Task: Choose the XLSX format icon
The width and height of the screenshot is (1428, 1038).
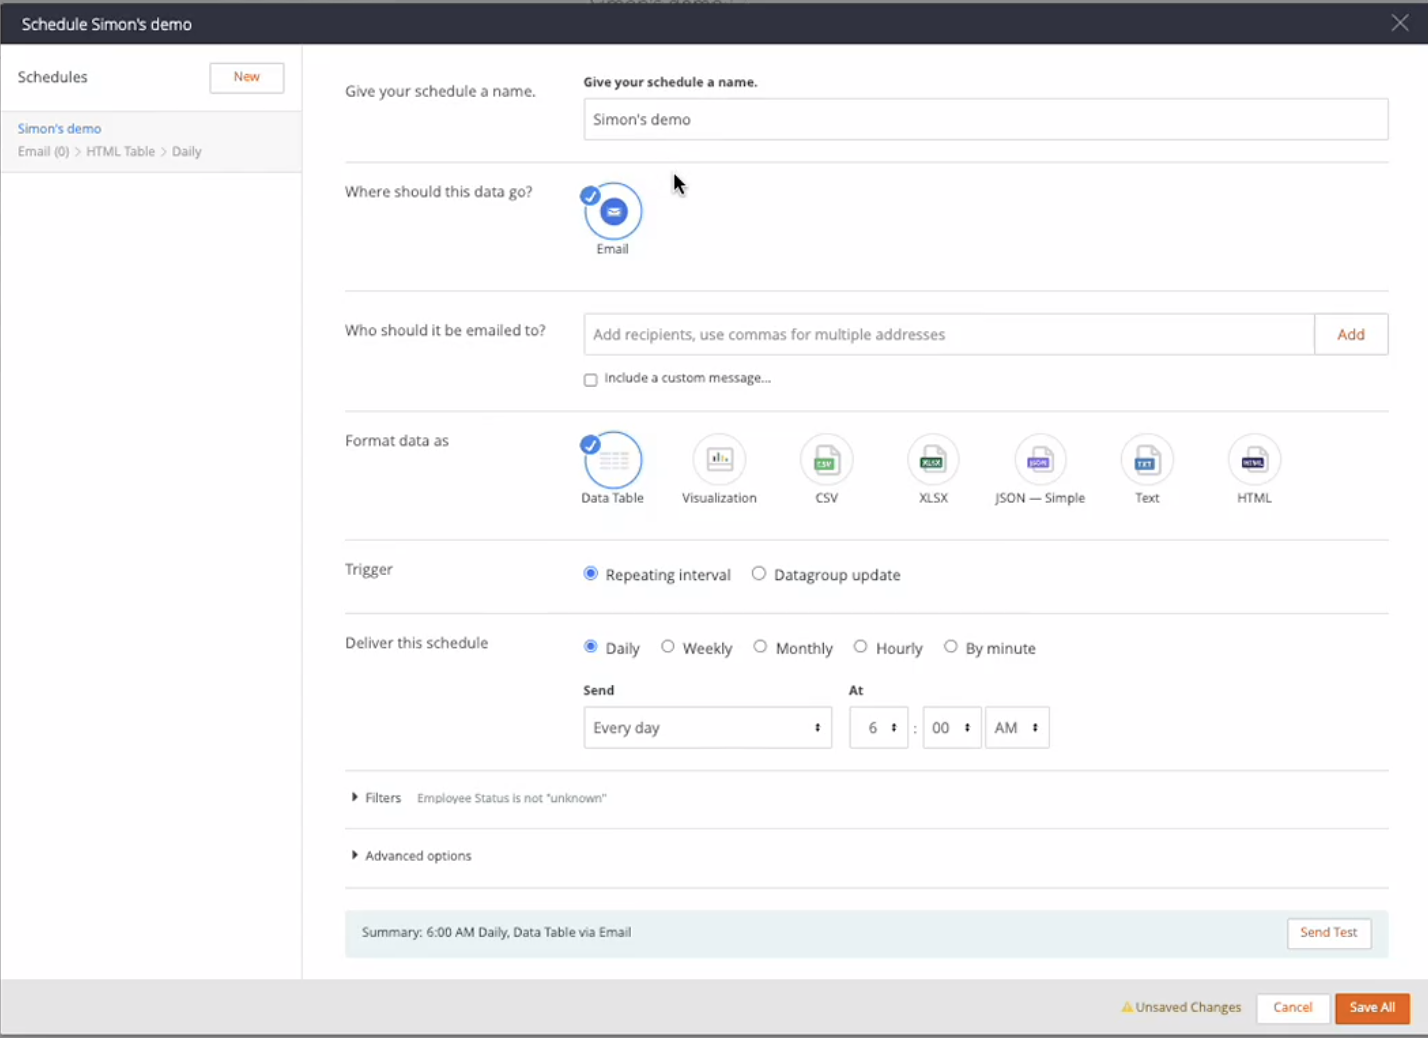Action: click(933, 460)
